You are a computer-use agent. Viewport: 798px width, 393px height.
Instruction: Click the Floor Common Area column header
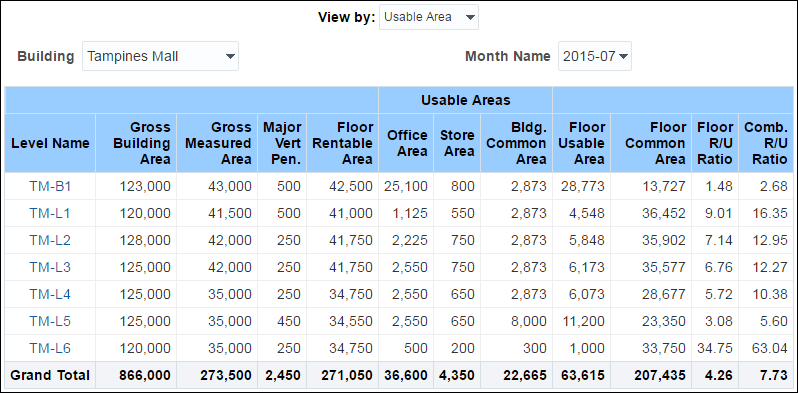(651, 143)
